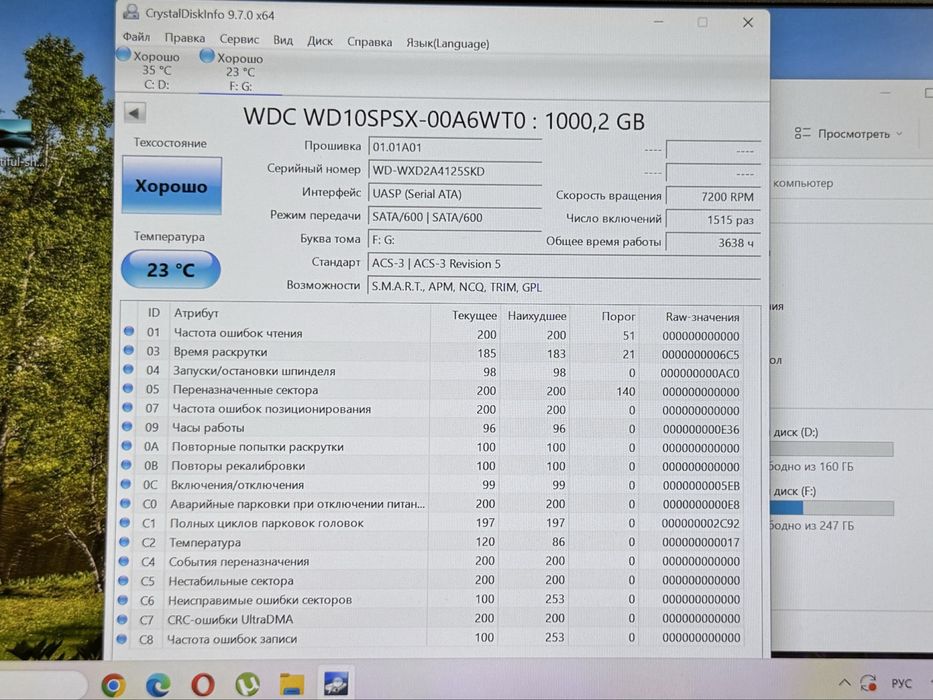Open the Вид menu

(x=283, y=40)
